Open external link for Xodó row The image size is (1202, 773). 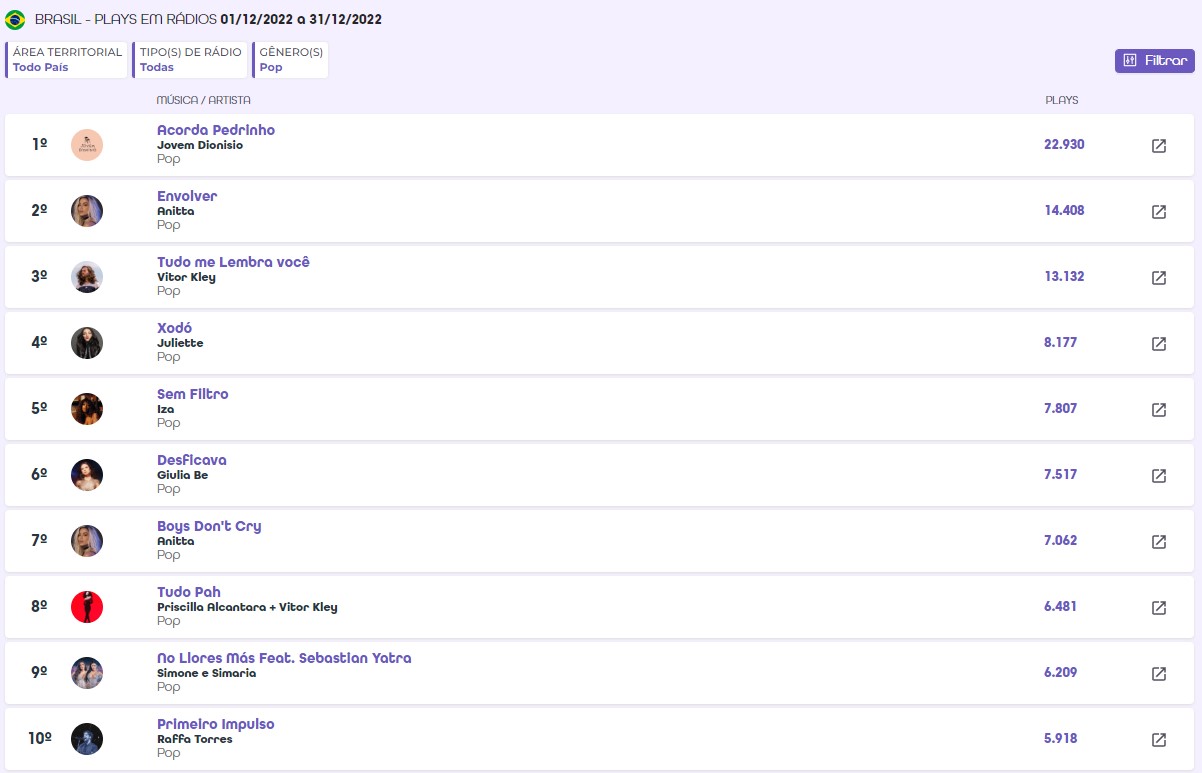(x=1159, y=344)
